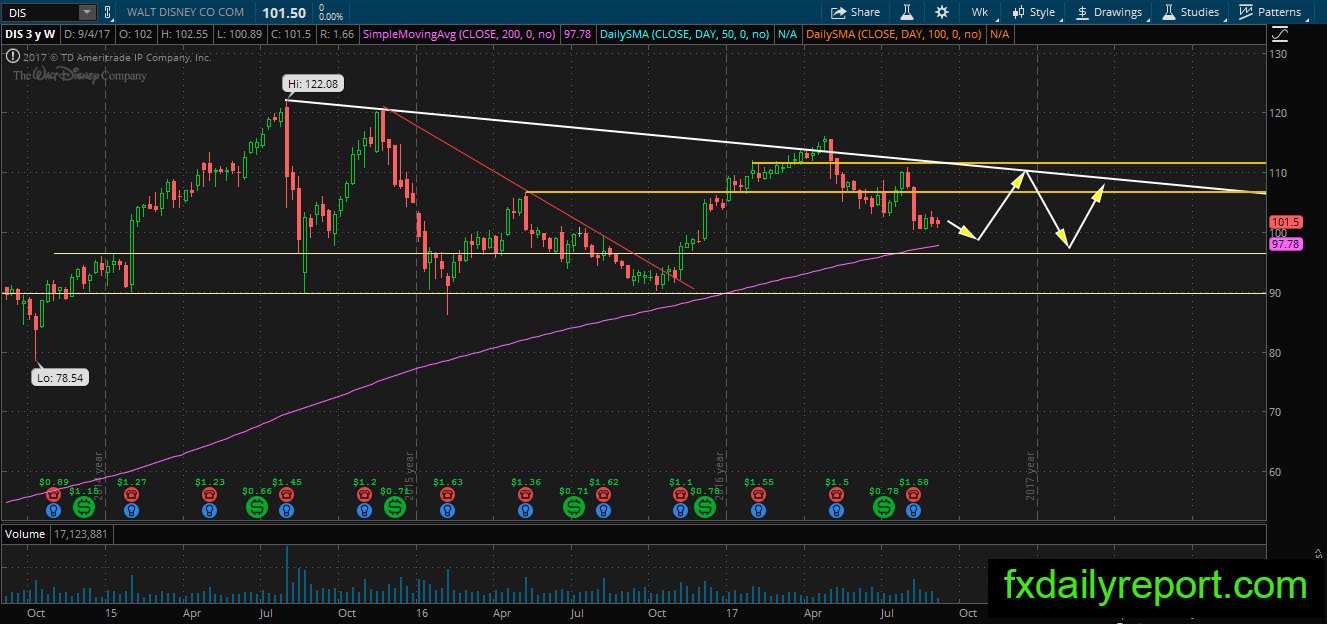Open the Style menu

pos(1034,12)
